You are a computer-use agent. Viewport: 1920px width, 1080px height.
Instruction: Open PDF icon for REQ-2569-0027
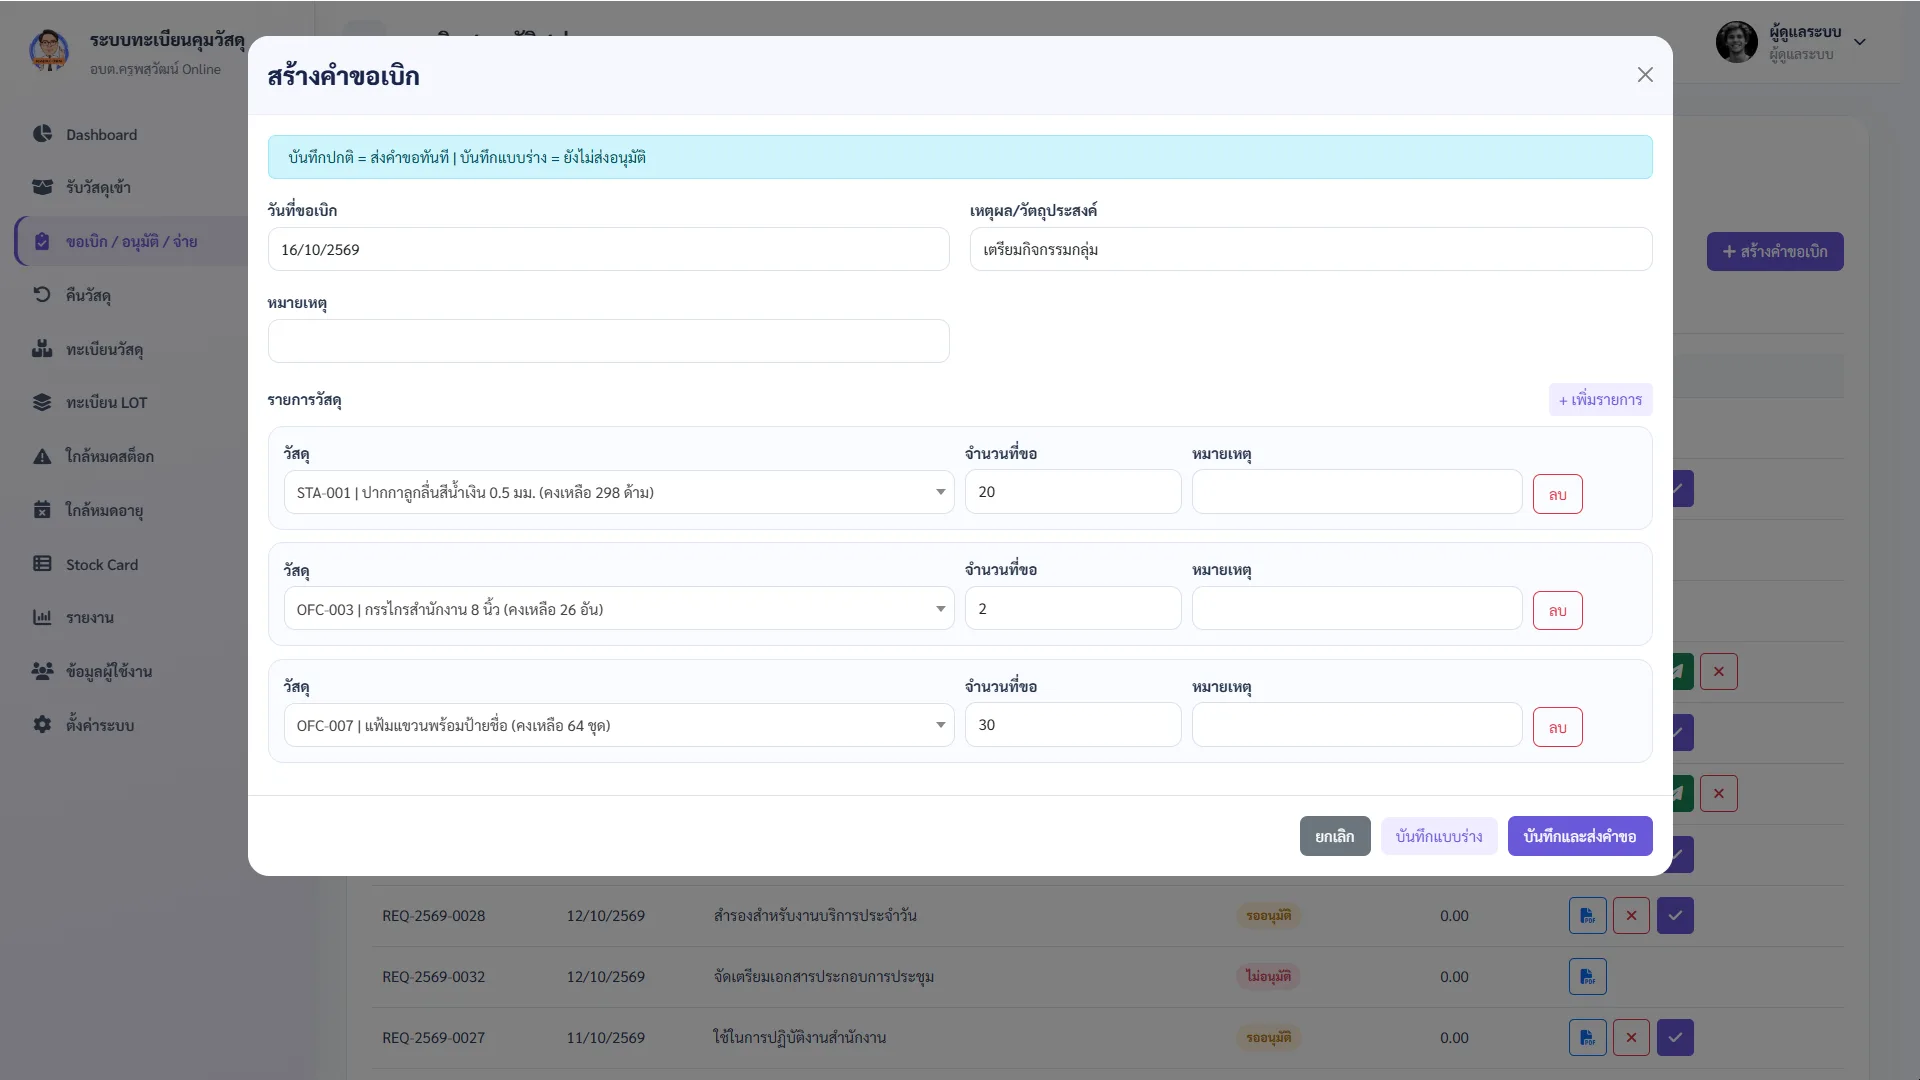[1587, 1037]
